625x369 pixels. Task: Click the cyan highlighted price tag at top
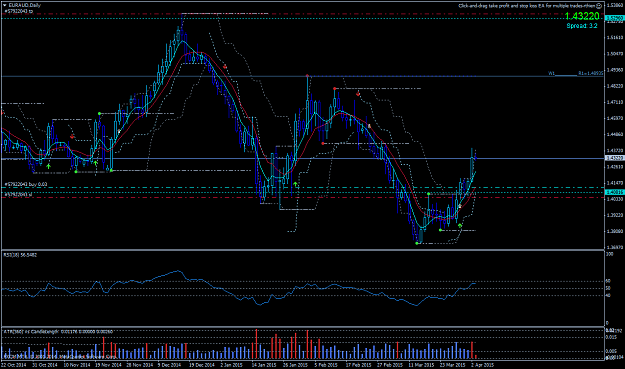(615, 18)
